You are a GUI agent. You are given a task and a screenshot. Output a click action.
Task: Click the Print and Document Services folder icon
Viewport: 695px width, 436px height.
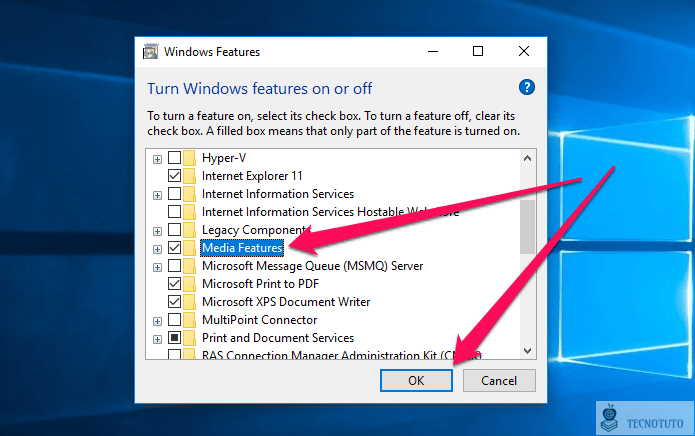tap(189, 338)
